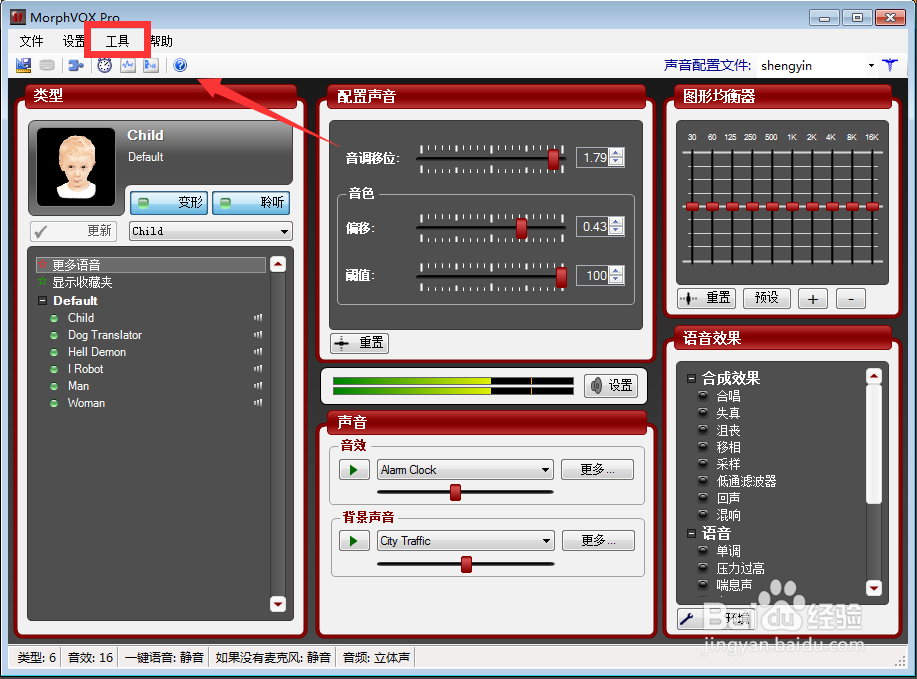
Task: Collapse the Default voice group
Action: tap(42, 301)
